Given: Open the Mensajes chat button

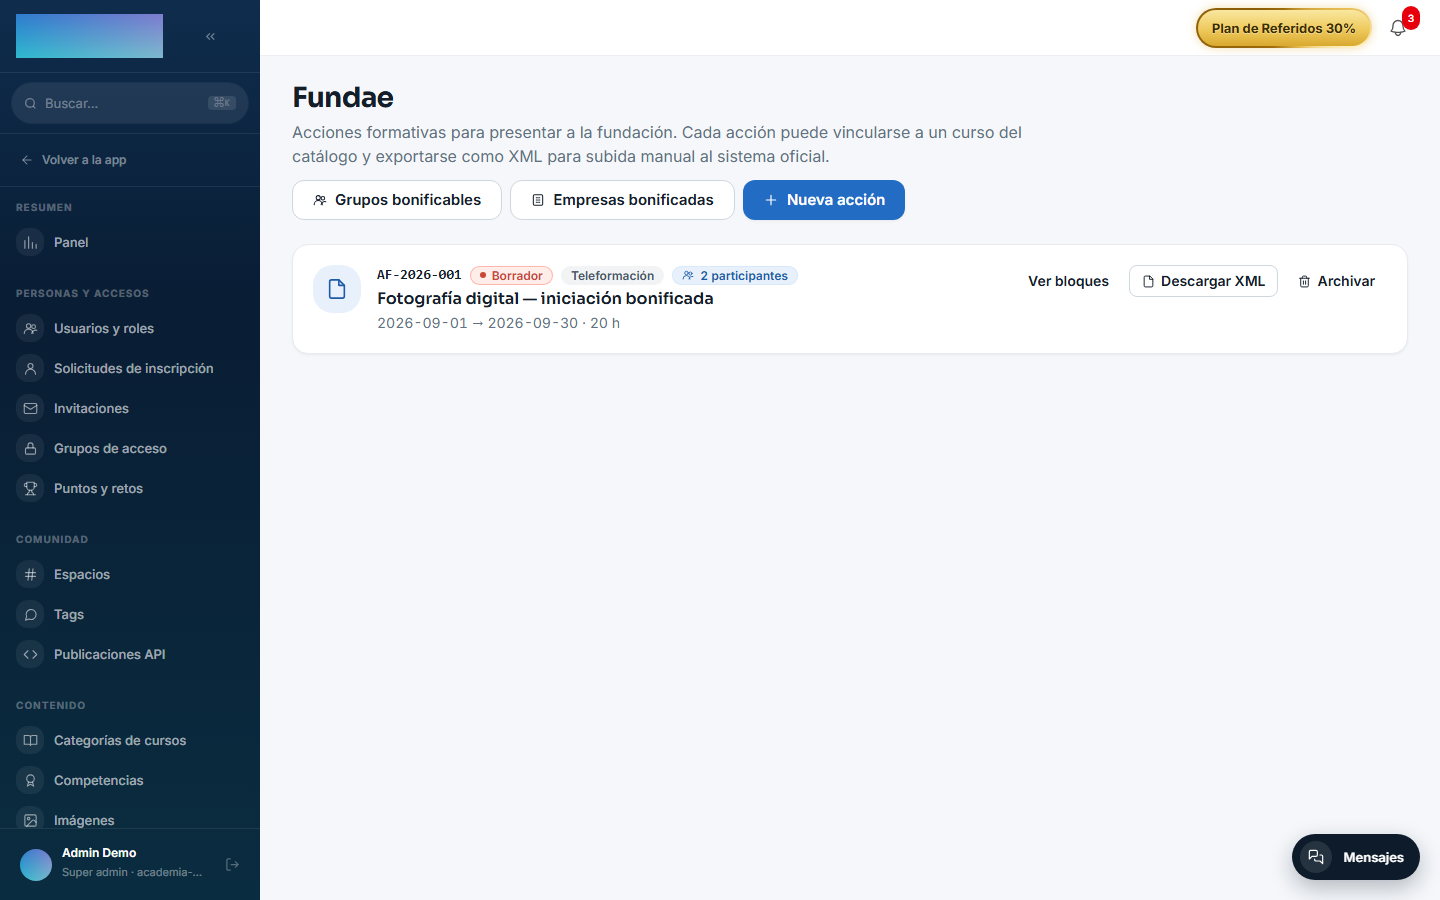Looking at the screenshot, I should 1356,857.
